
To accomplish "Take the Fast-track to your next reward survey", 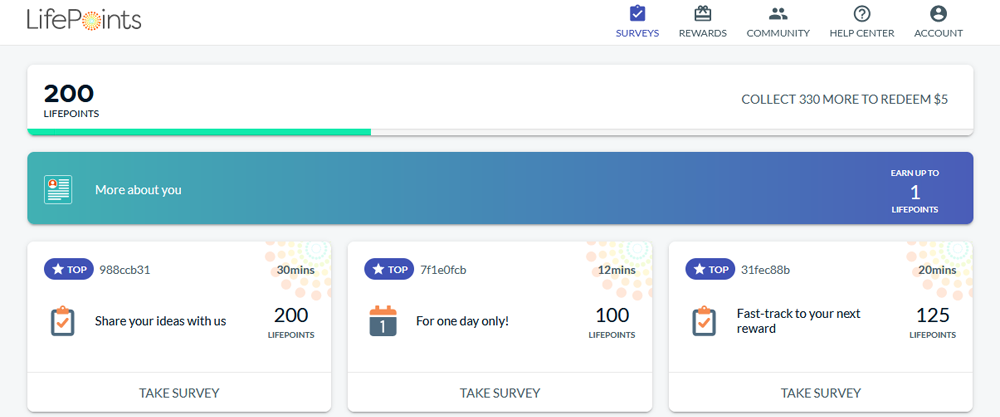I will pos(821,393).
